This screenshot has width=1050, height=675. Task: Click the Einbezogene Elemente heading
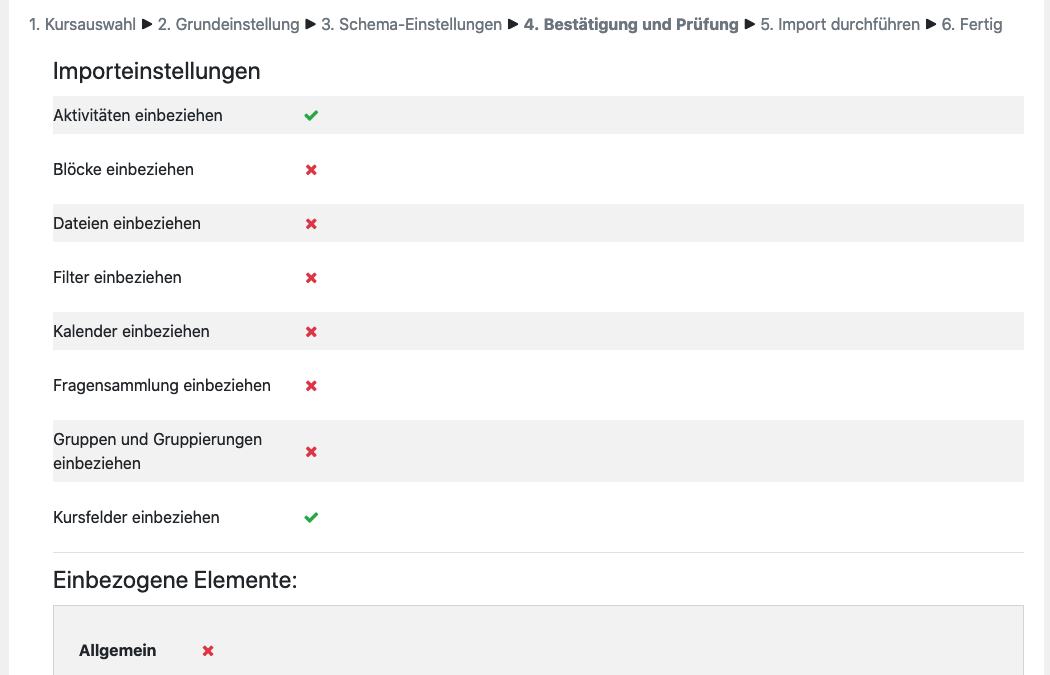coord(175,580)
